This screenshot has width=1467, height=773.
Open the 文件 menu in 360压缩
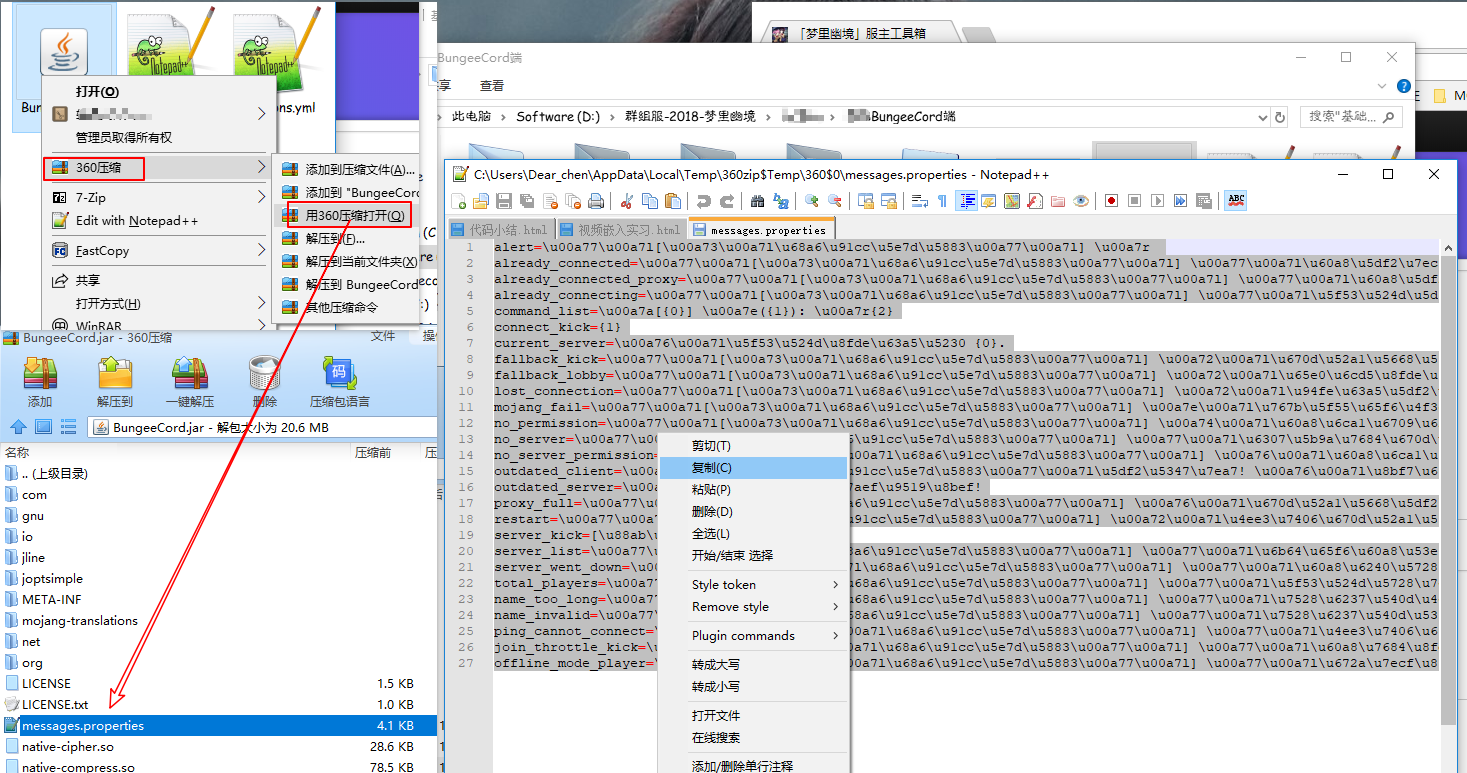pos(383,337)
